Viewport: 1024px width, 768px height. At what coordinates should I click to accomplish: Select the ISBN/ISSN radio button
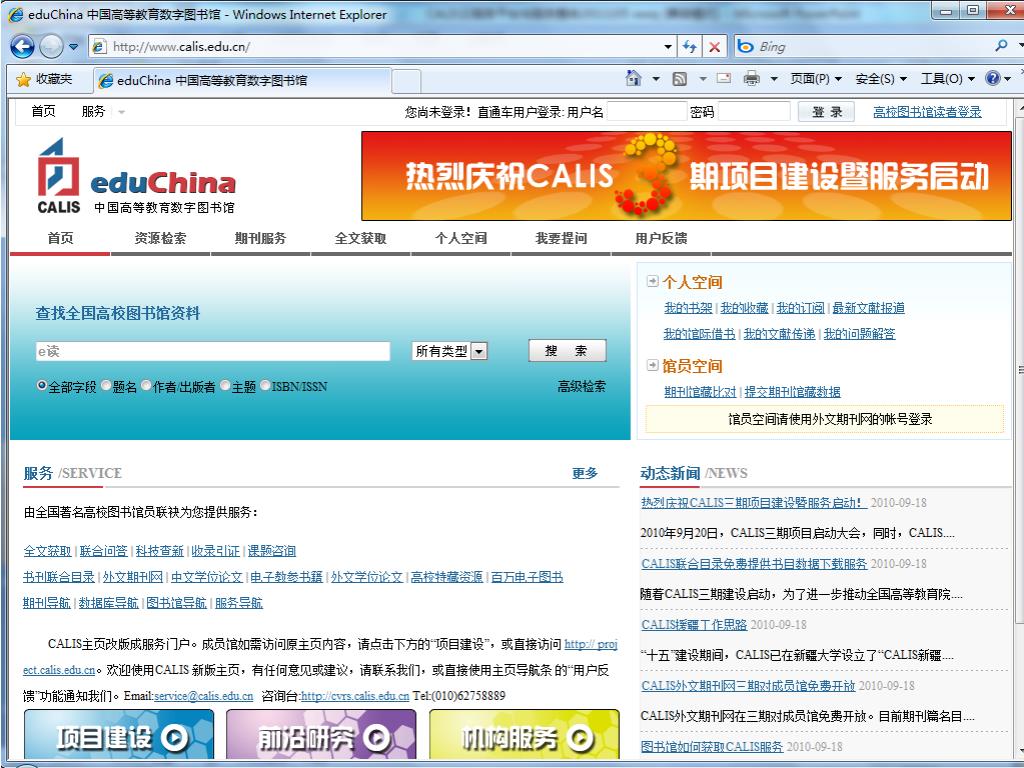265,385
